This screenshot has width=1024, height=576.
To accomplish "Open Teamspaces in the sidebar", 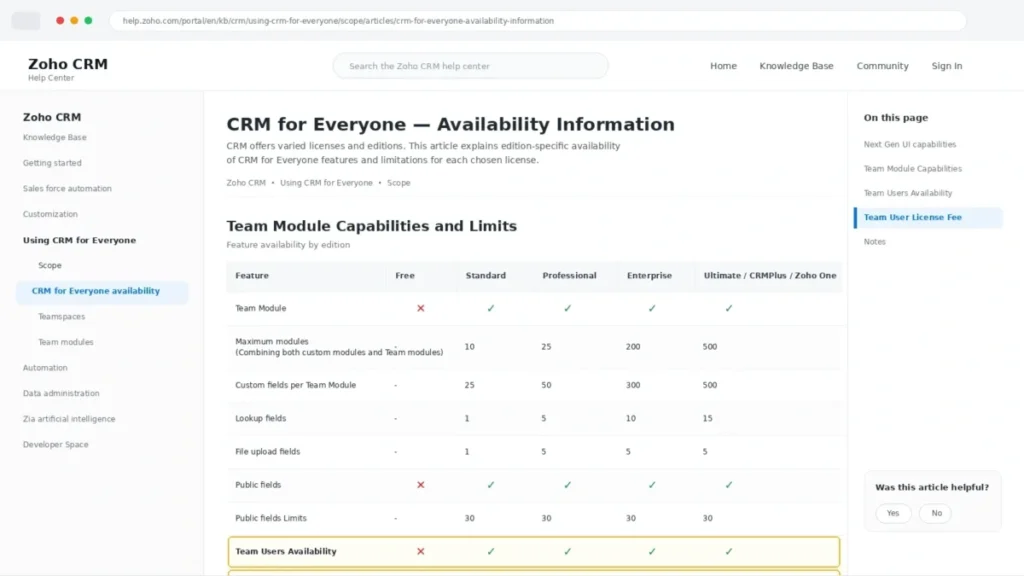I will coord(61,316).
